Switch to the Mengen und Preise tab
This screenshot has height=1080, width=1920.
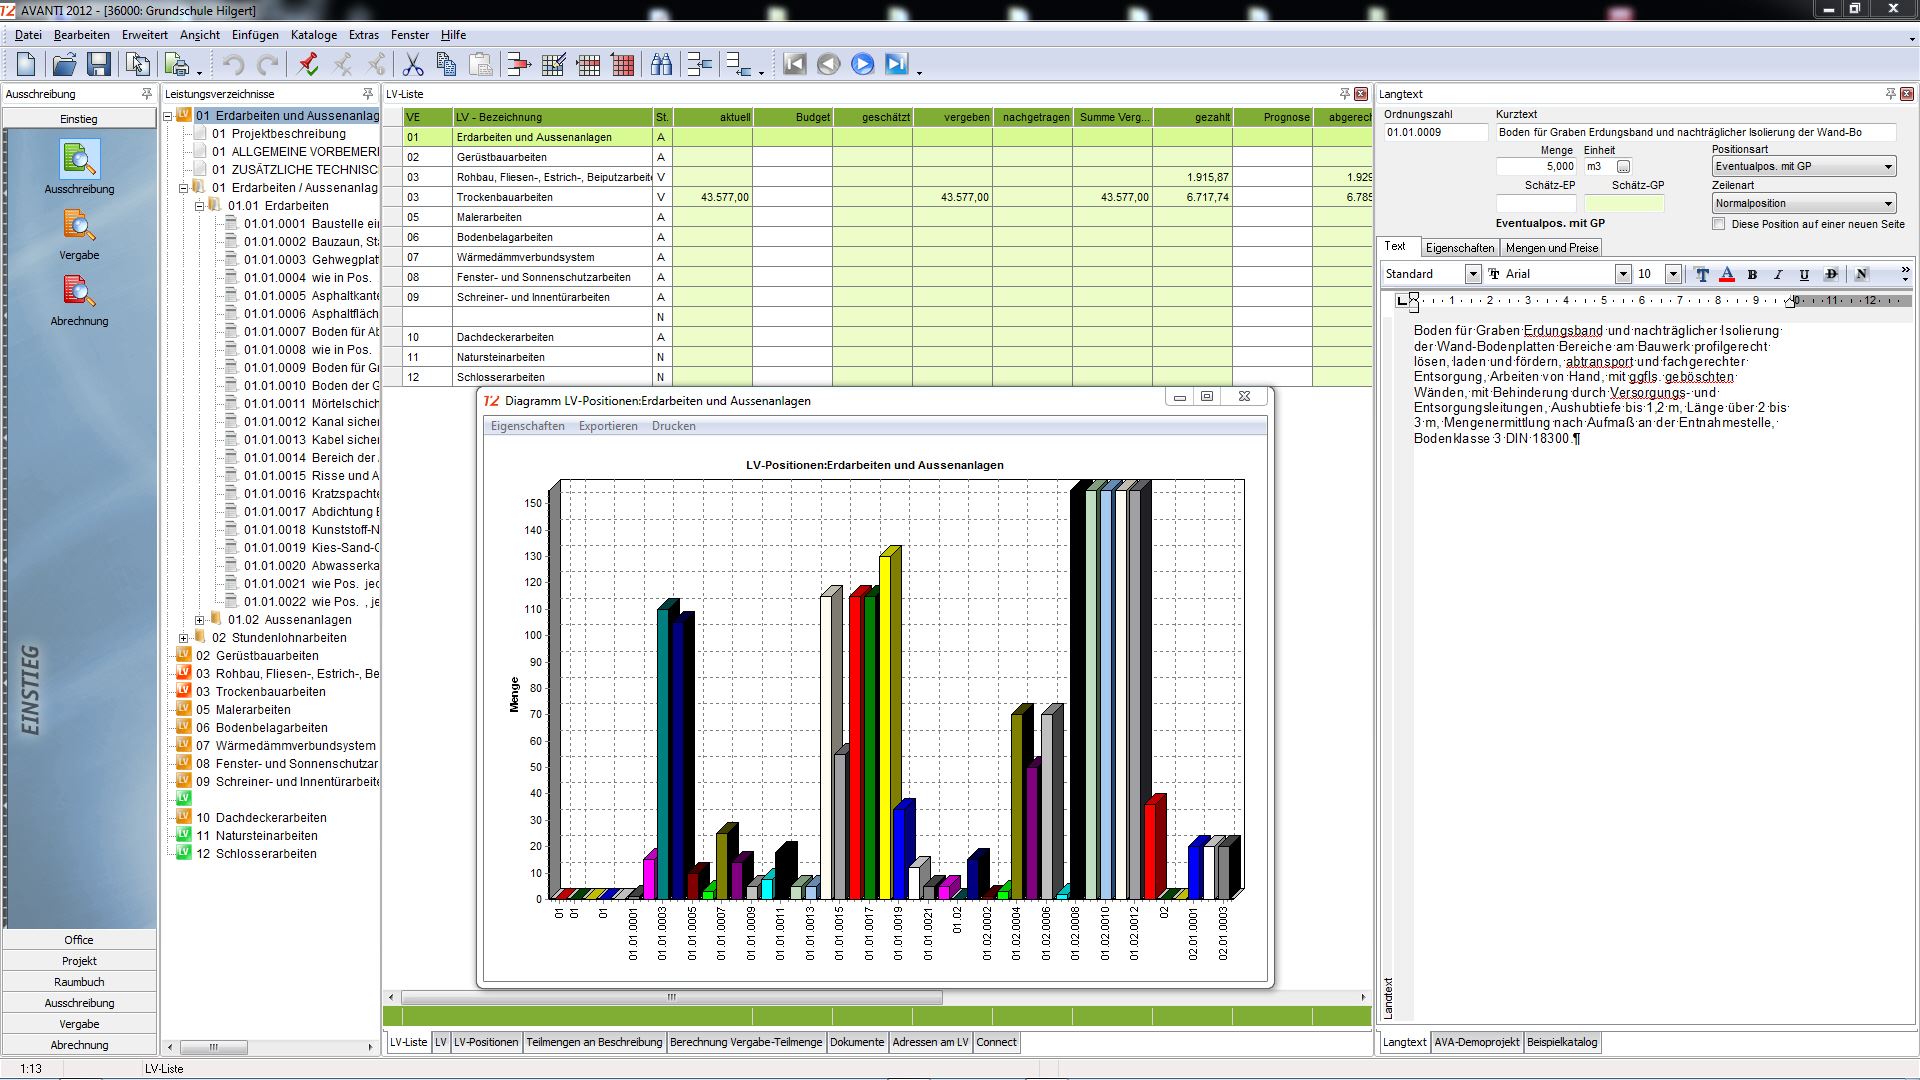(1551, 248)
